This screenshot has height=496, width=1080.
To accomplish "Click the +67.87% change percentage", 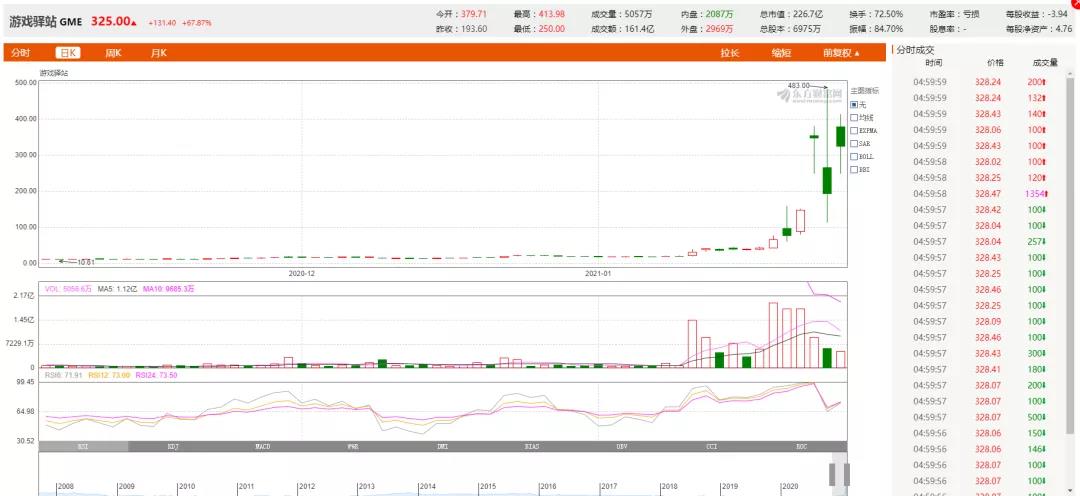I will pos(197,23).
